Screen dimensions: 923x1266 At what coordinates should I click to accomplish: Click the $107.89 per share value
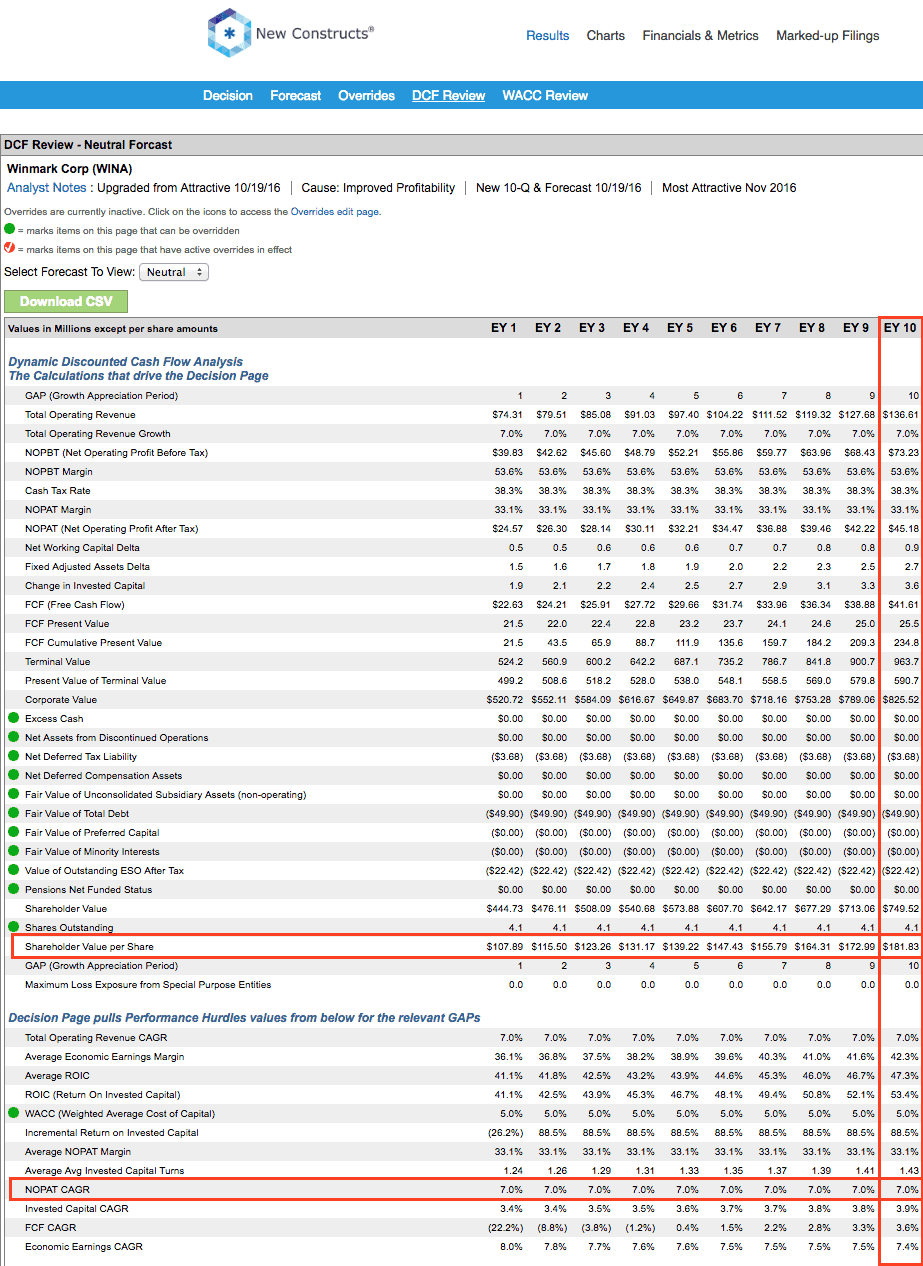pyautogui.click(x=504, y=946)
